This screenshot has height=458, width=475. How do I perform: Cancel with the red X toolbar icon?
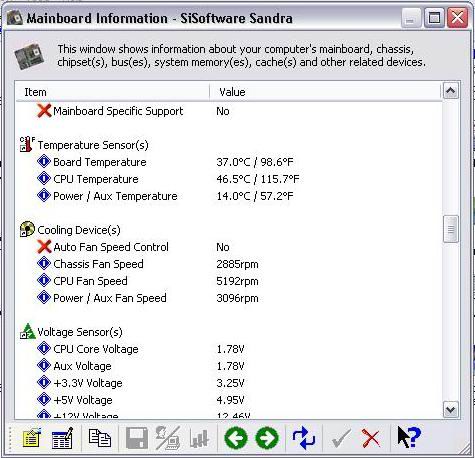pyautogui.click(x=371, y=438)
